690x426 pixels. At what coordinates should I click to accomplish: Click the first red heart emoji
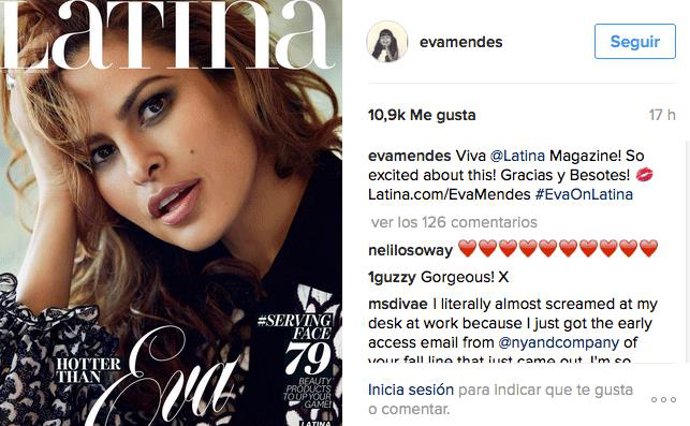click(x=468, y=249)
